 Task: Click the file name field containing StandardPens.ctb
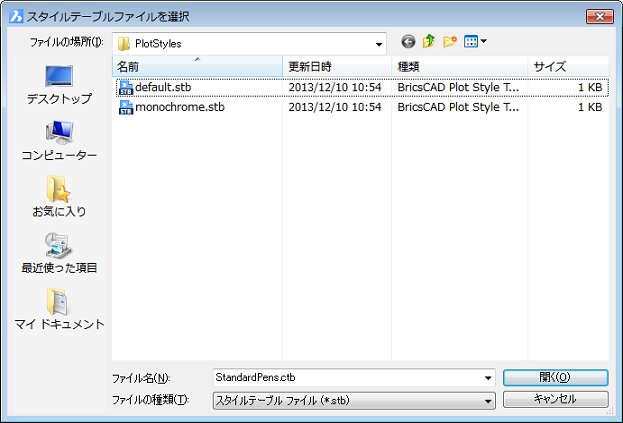[354, 377]
